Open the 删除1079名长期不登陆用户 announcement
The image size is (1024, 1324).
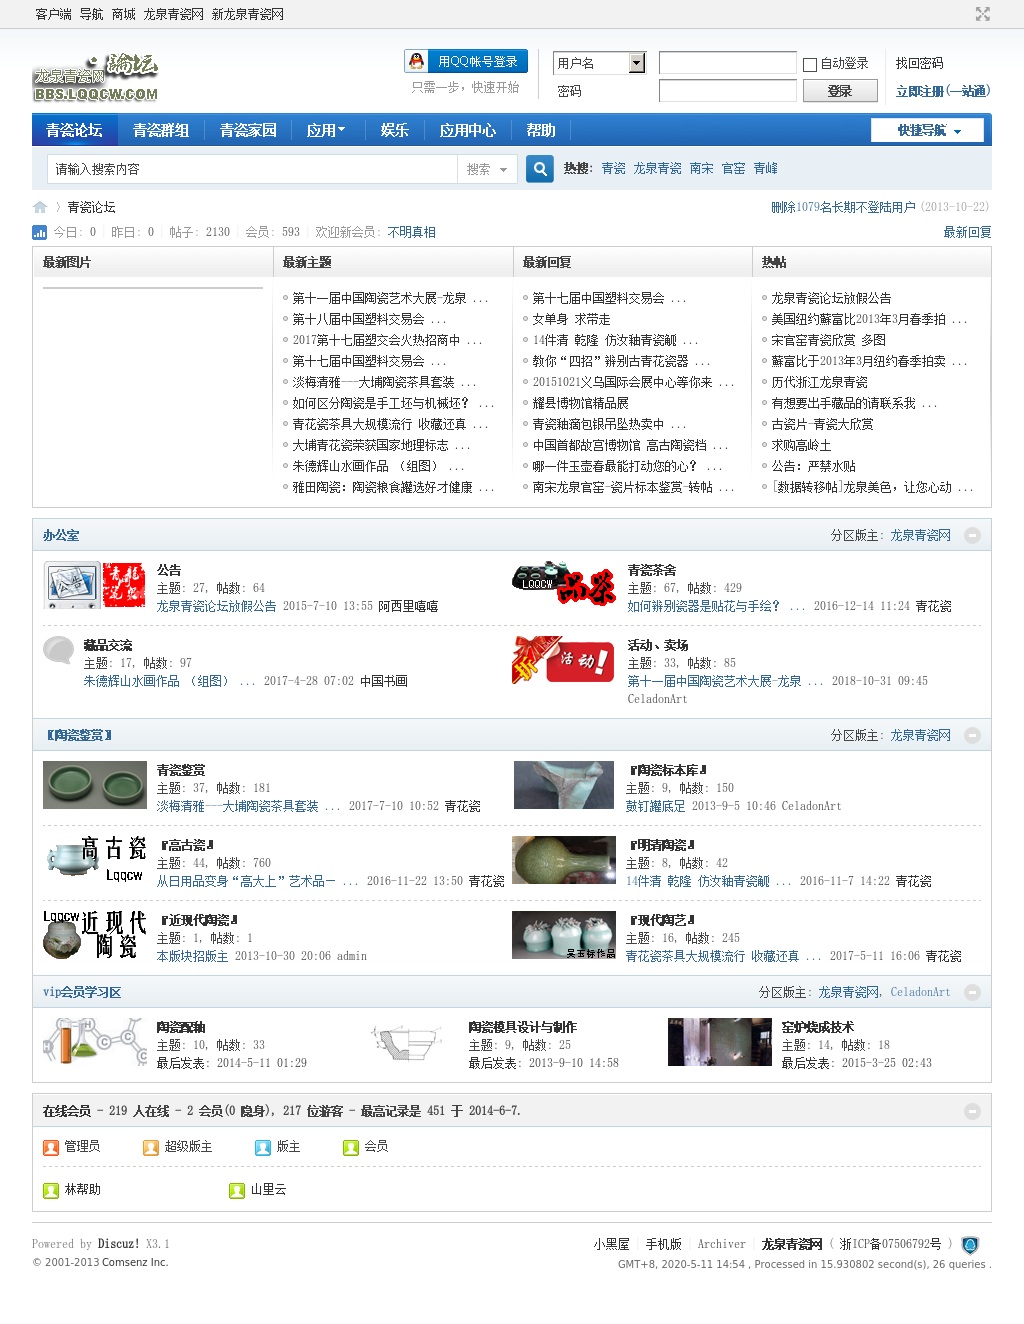pos(843,207)
